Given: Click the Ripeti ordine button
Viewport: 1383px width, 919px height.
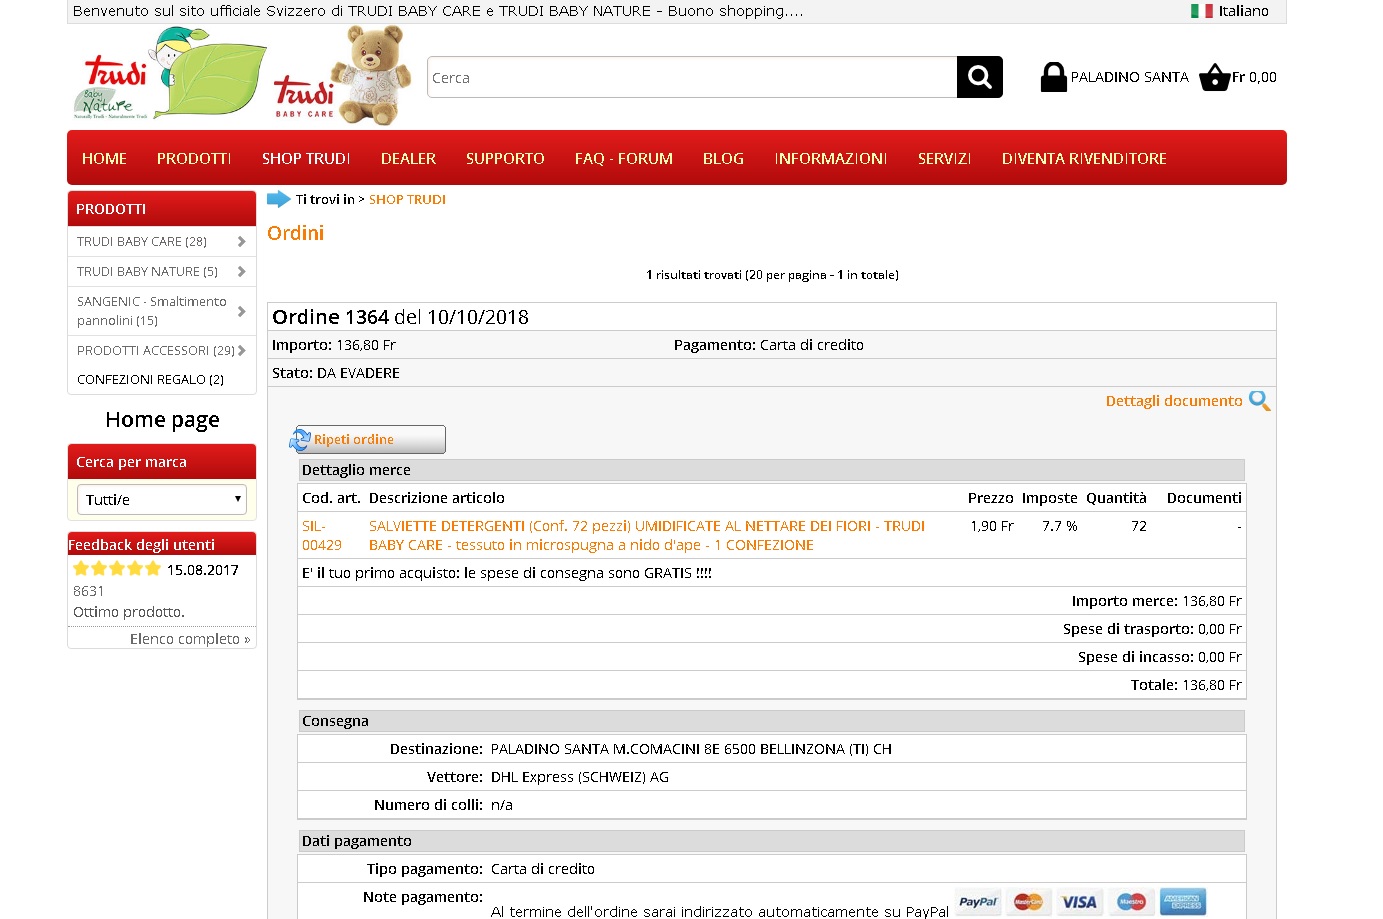Looking at the screenshot, I should (x=369, y=439).
